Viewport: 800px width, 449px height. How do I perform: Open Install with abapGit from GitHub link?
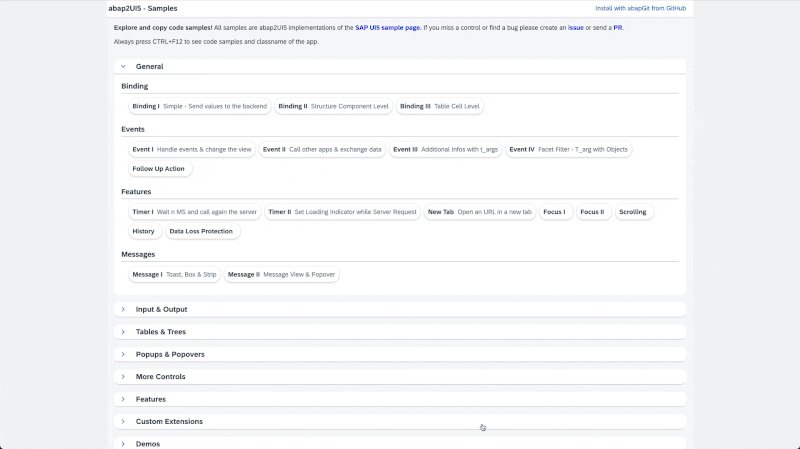click(x=640, y=8)
